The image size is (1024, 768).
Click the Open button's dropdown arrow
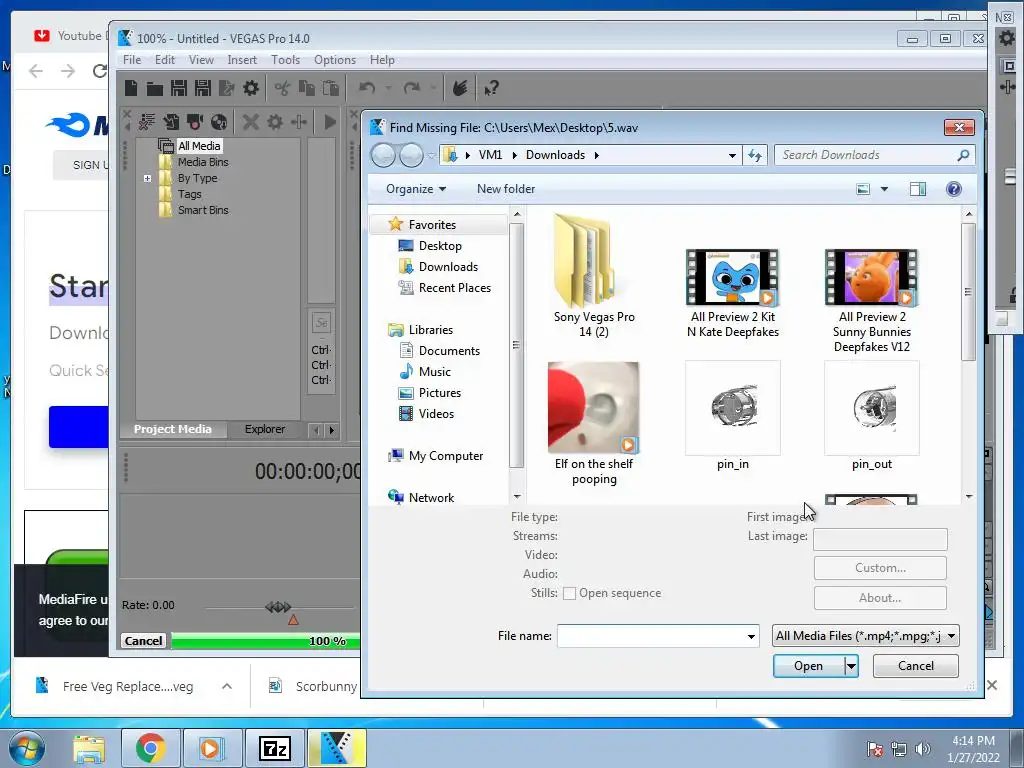point(851,666)
